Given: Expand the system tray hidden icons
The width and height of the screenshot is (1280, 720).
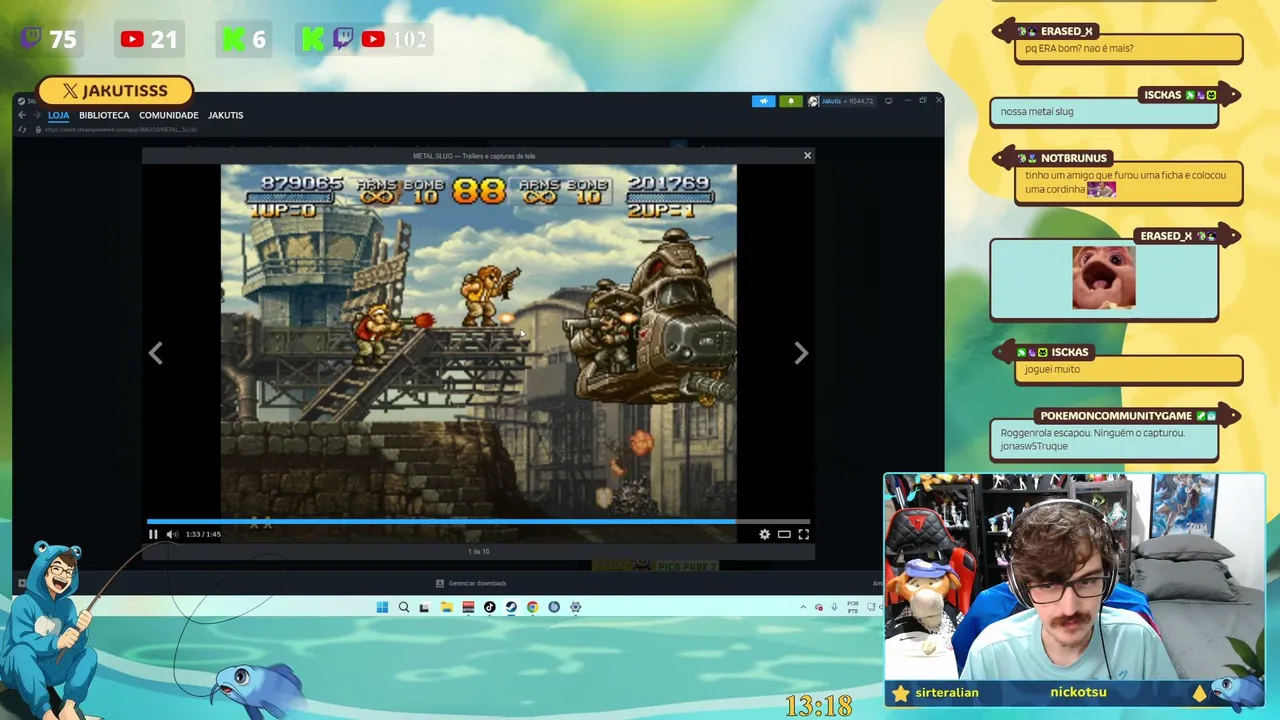Looking at the screenshot, I should pos(803,607).
